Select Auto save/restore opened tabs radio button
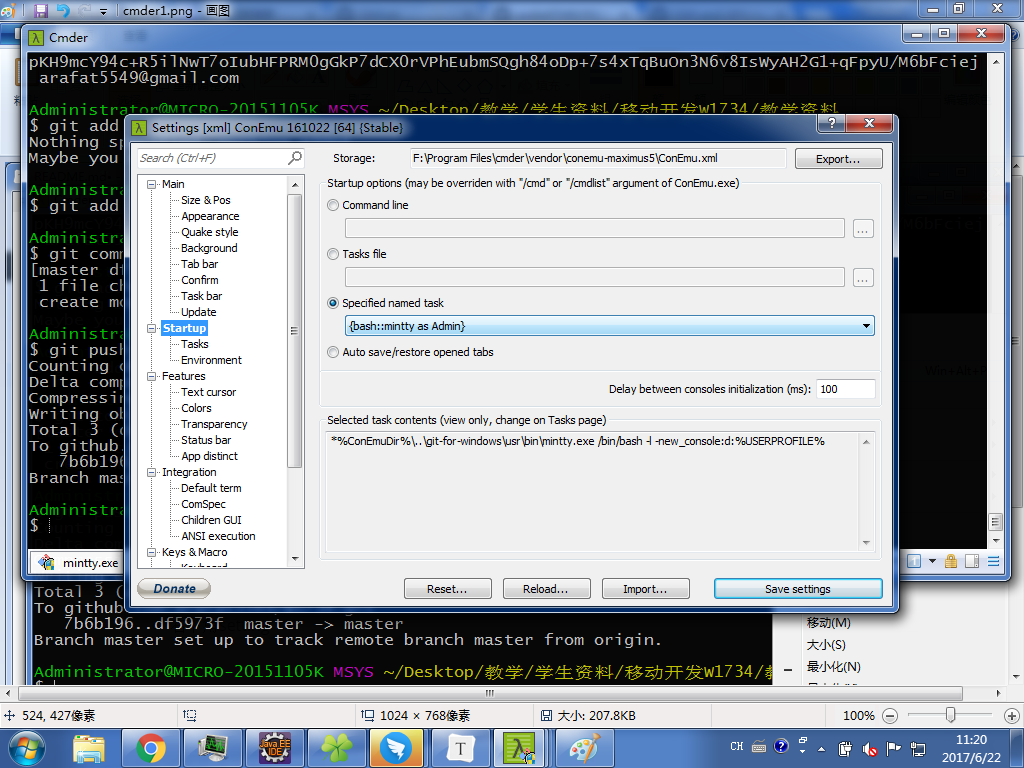This screenshot has height=768, width=1024. click(333, 352)
